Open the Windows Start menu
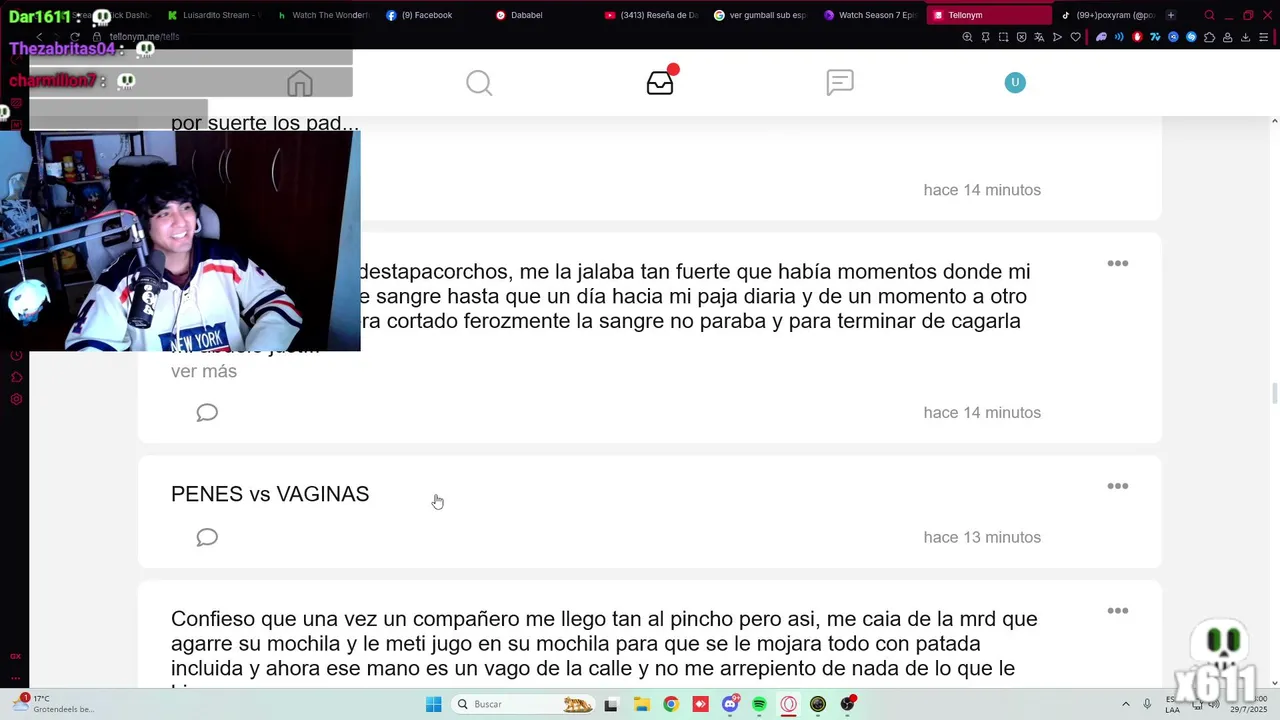1280x720 pixels. click(433, 704)
